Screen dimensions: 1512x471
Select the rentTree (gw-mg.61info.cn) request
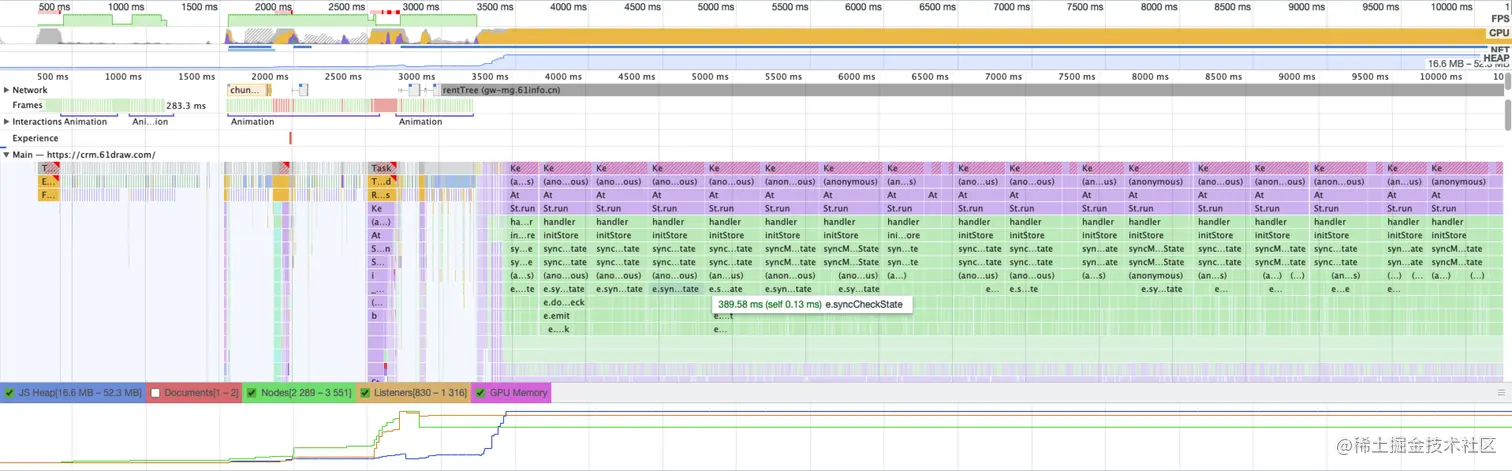[x=970, y=90]
